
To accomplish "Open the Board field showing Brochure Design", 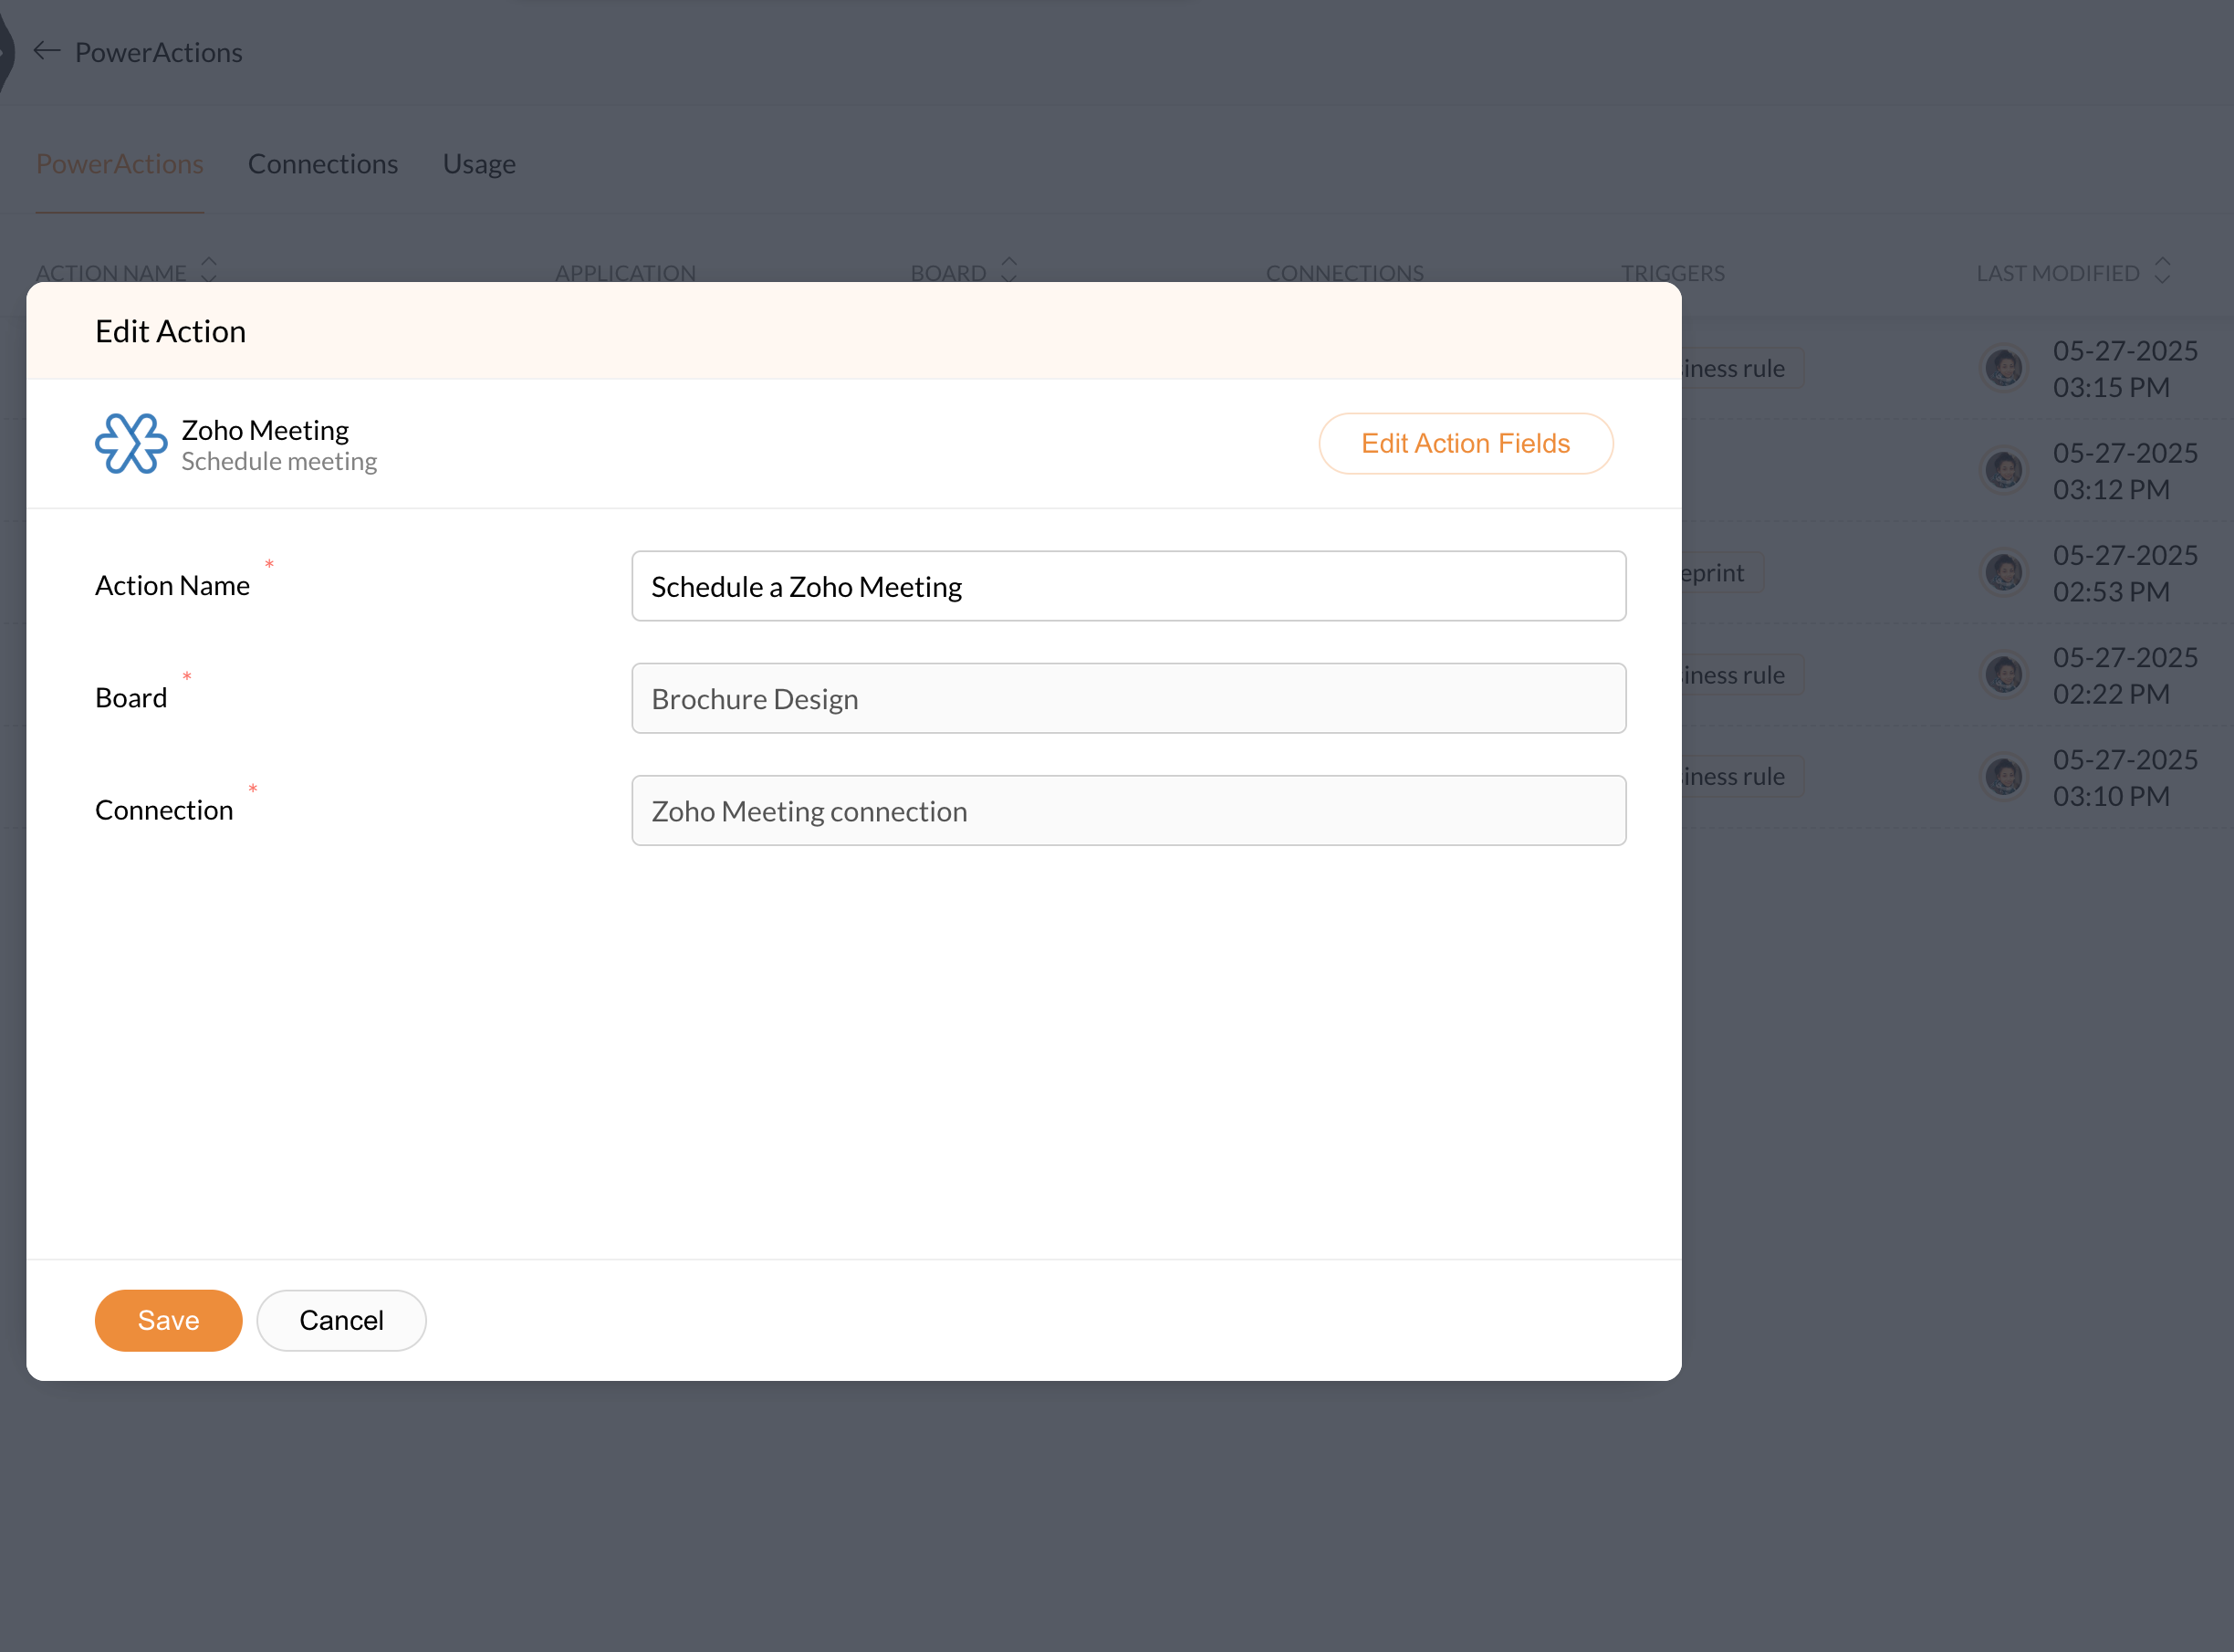I will click(1128, 698).
